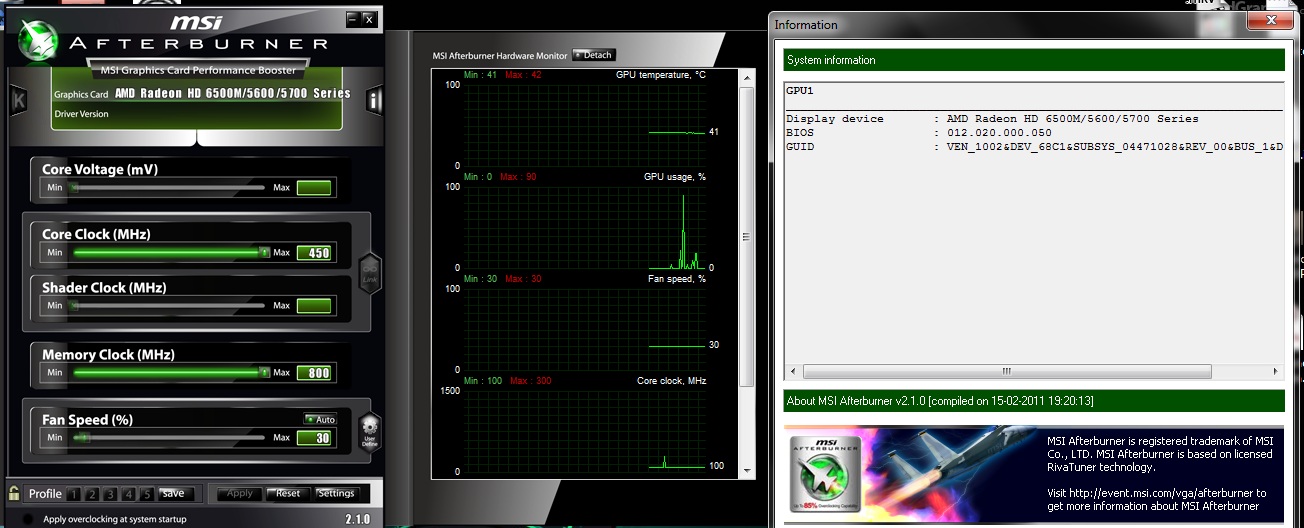Click the Fan speed graph

tap(584, 329)
